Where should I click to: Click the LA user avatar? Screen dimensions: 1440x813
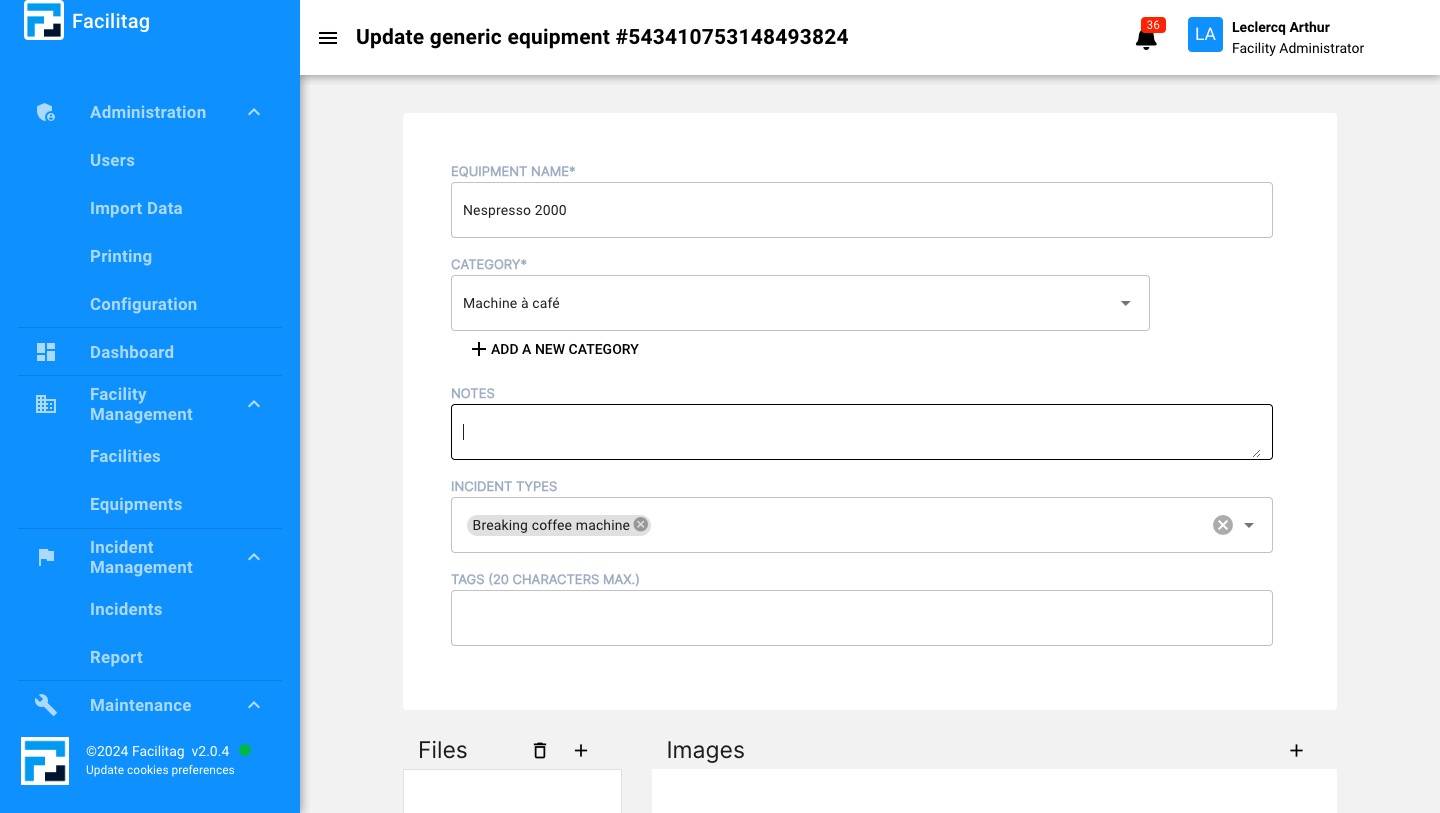[x=1205, y=35]
